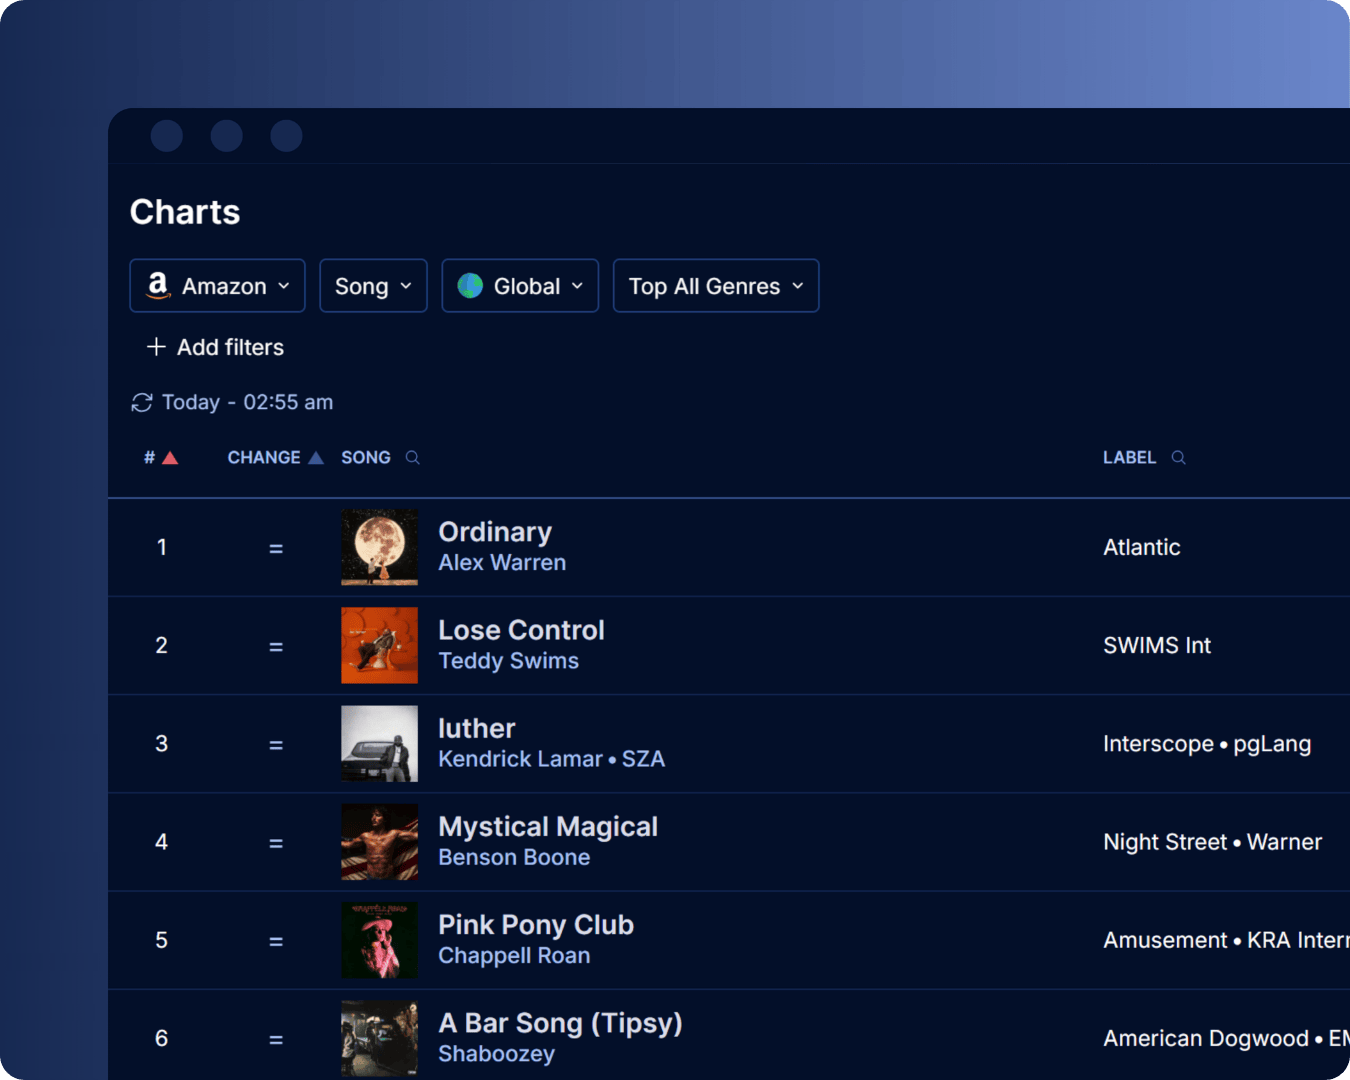Screen dimensions: 1350x1080
Task: Select the LABEL column header
Action: pyautogui.click(x=1129, y=457)
